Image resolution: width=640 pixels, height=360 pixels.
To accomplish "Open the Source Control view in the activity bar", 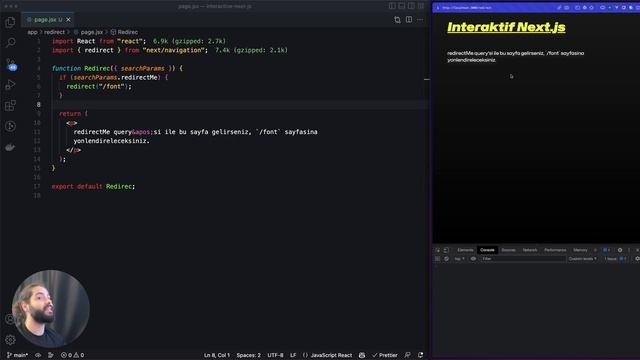I will pyautogui.click(x=11, y=64).
